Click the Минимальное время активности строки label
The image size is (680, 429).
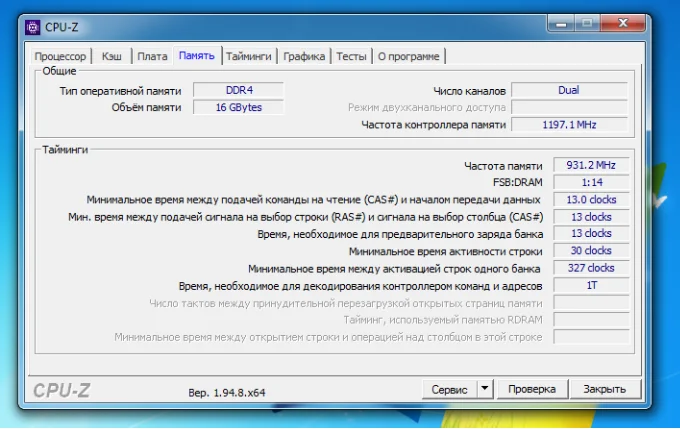pyautogui.click(x=445, y=252)
